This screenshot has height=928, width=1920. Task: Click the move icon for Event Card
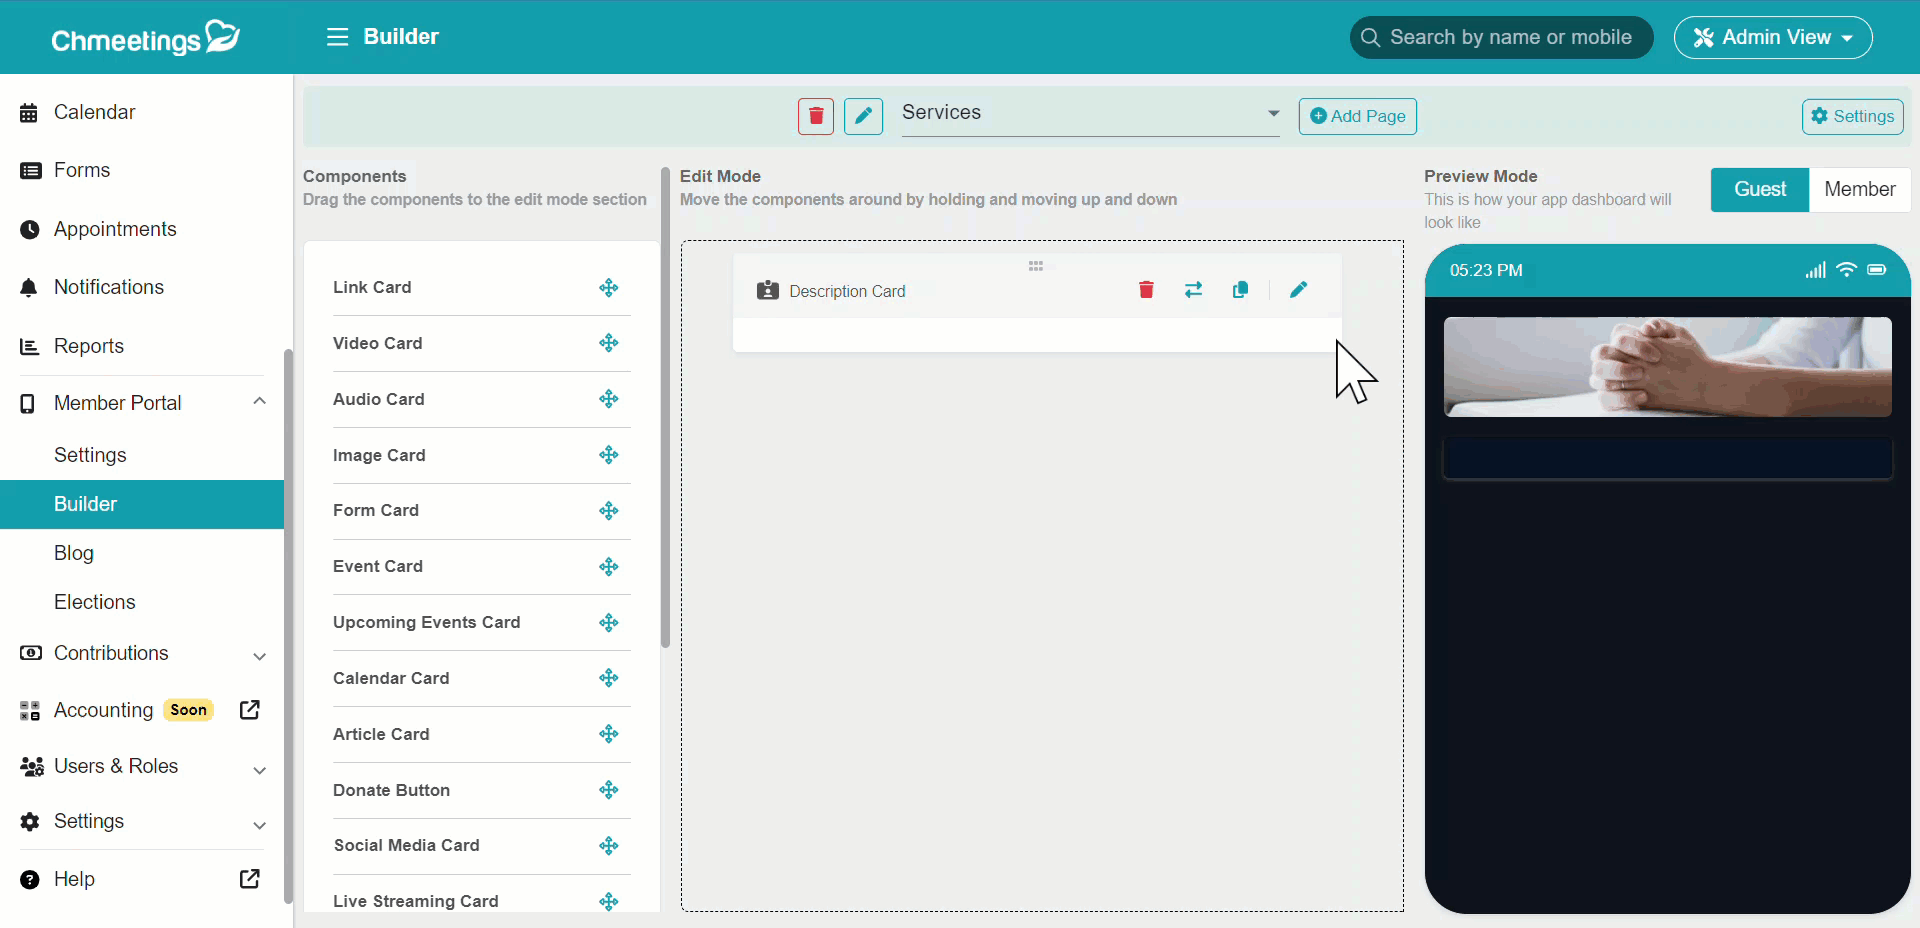pos(609,567)
